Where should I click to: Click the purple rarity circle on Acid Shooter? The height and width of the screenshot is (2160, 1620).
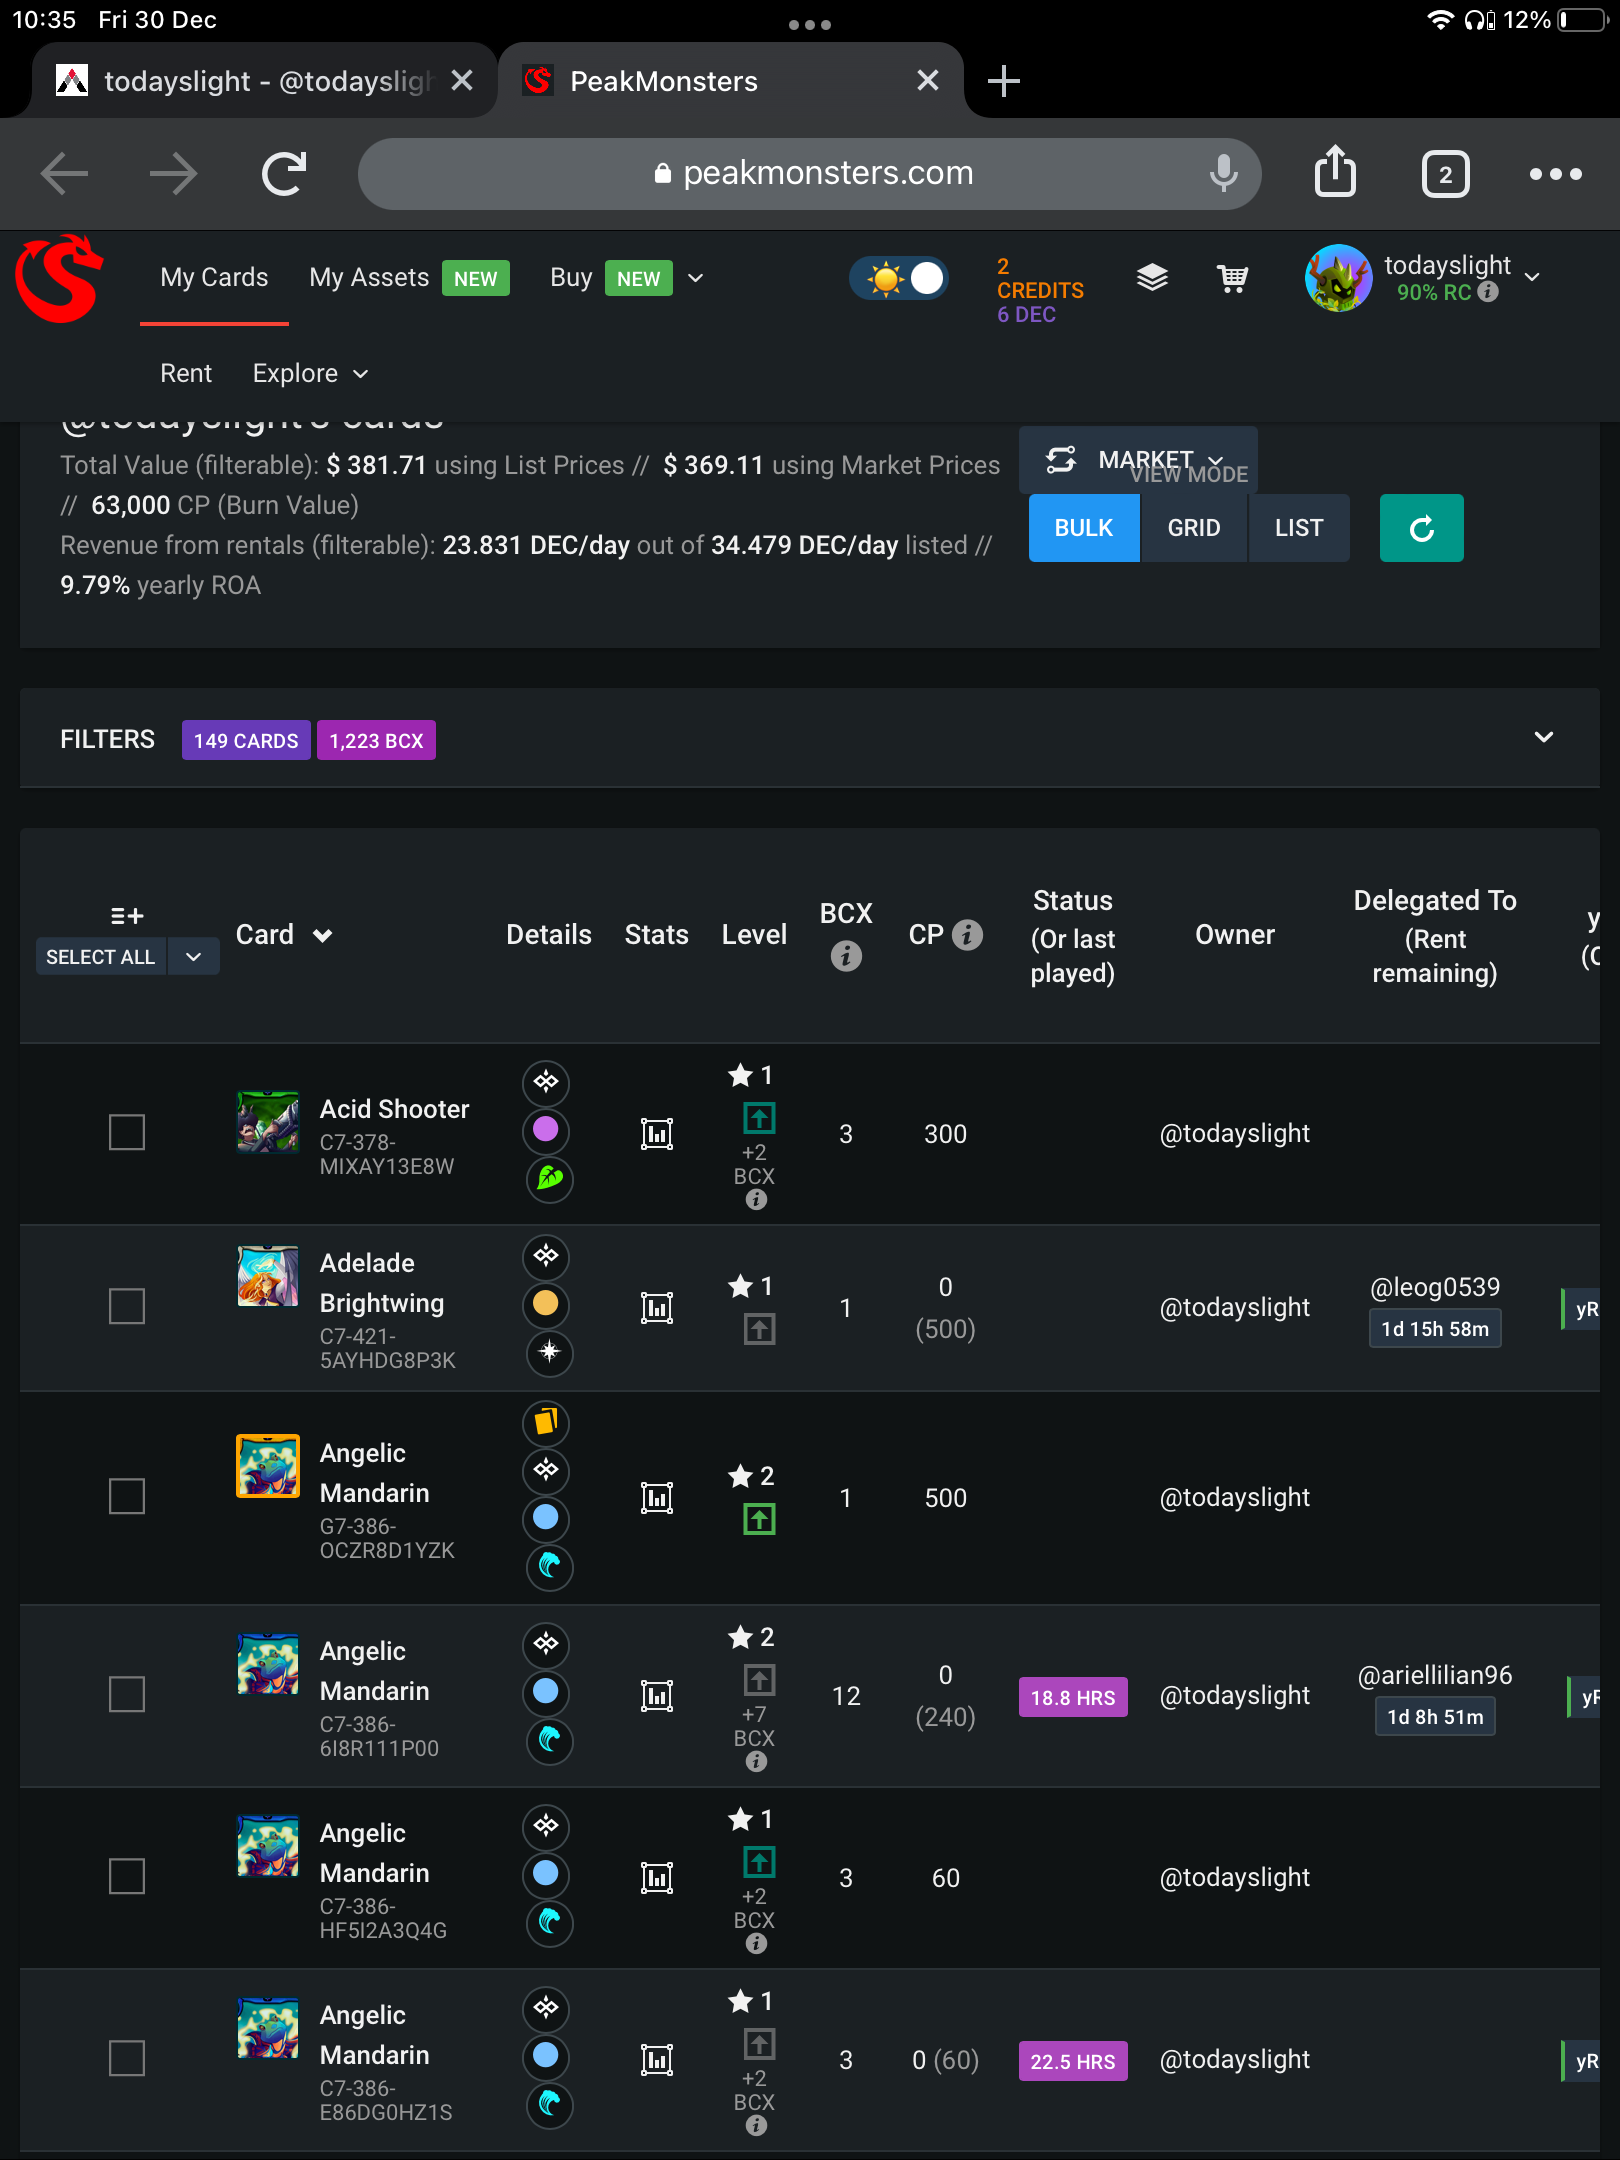click(x=546, y=1130)
